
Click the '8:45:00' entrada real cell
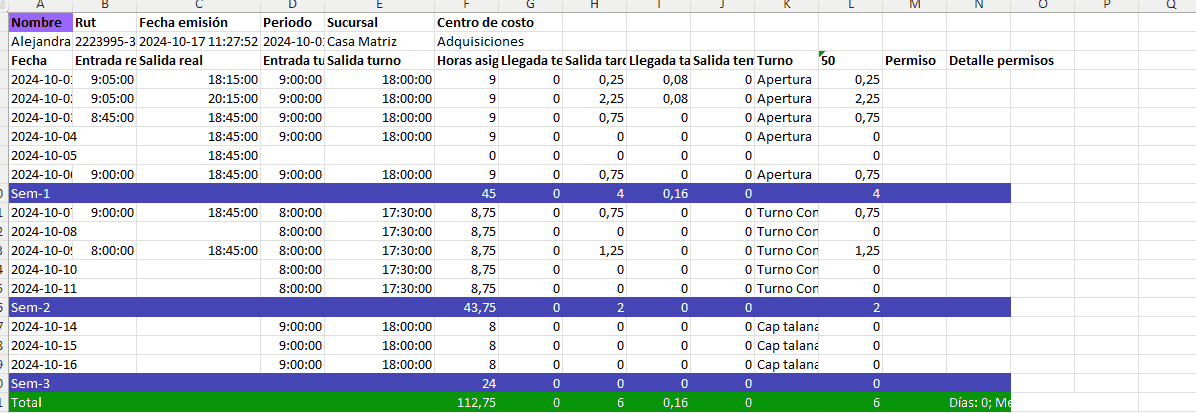tap(105, 118)
